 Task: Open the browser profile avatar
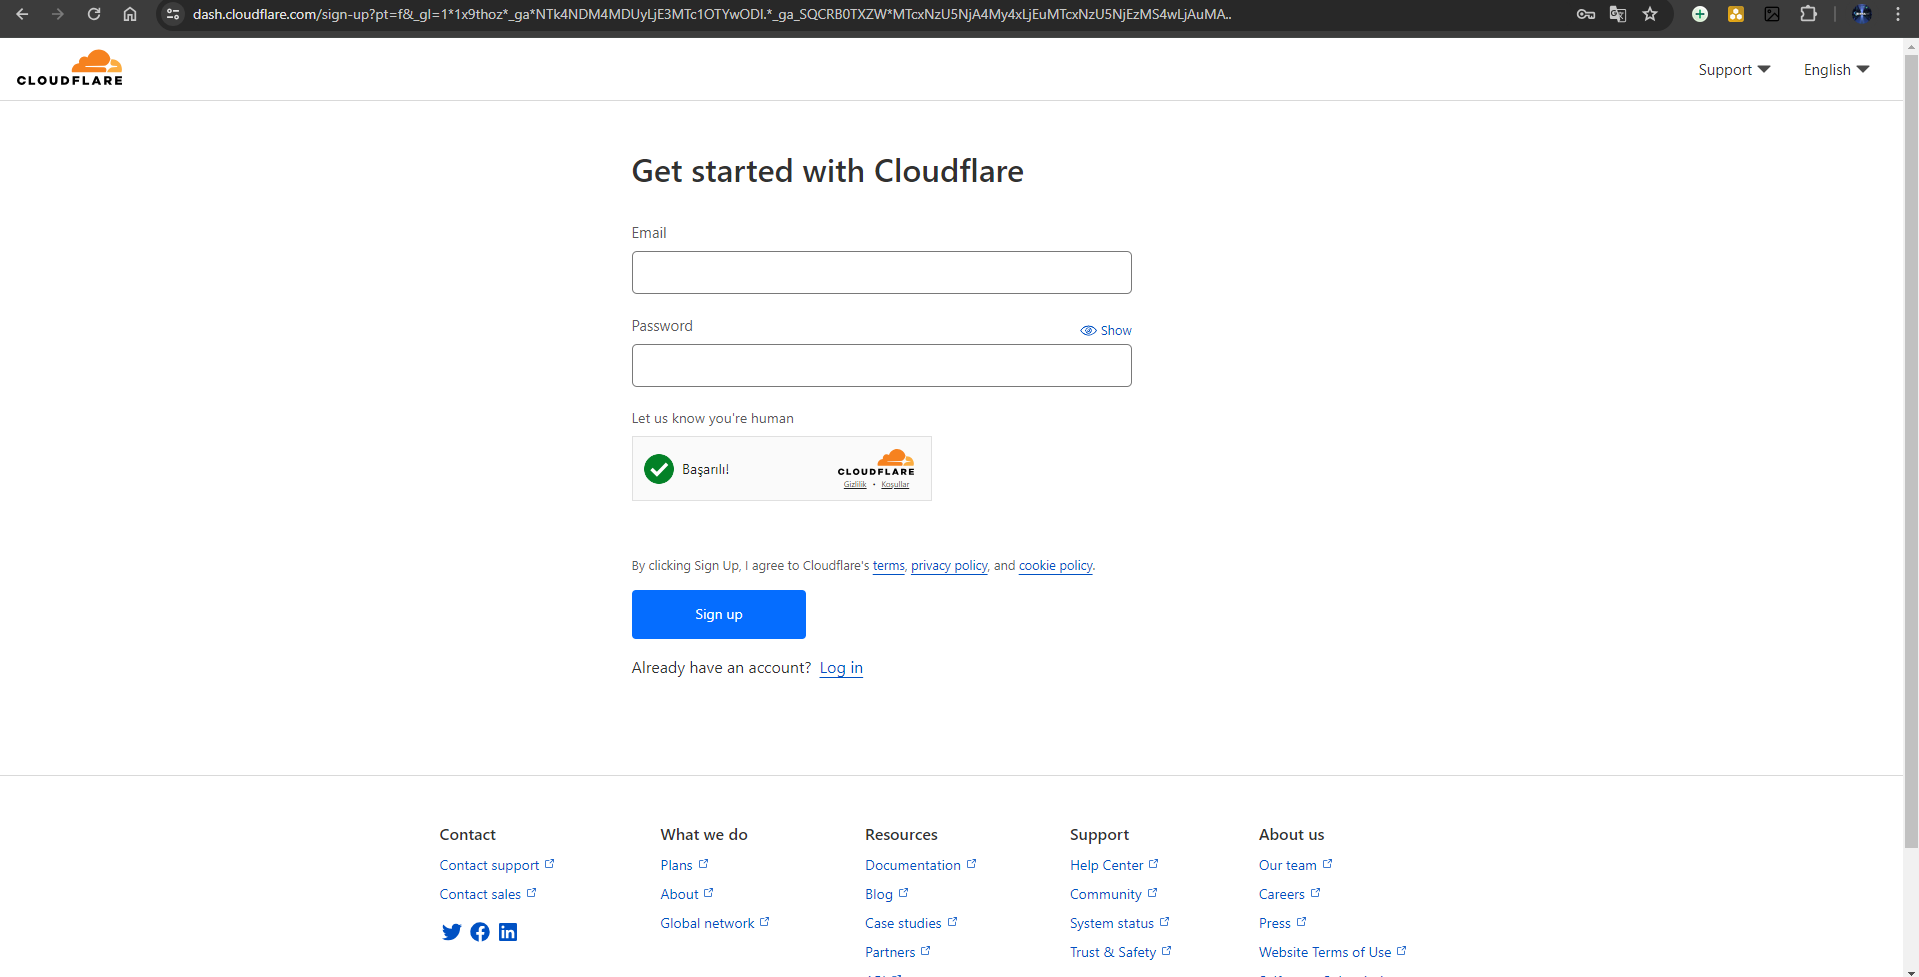pos(1862,14)
